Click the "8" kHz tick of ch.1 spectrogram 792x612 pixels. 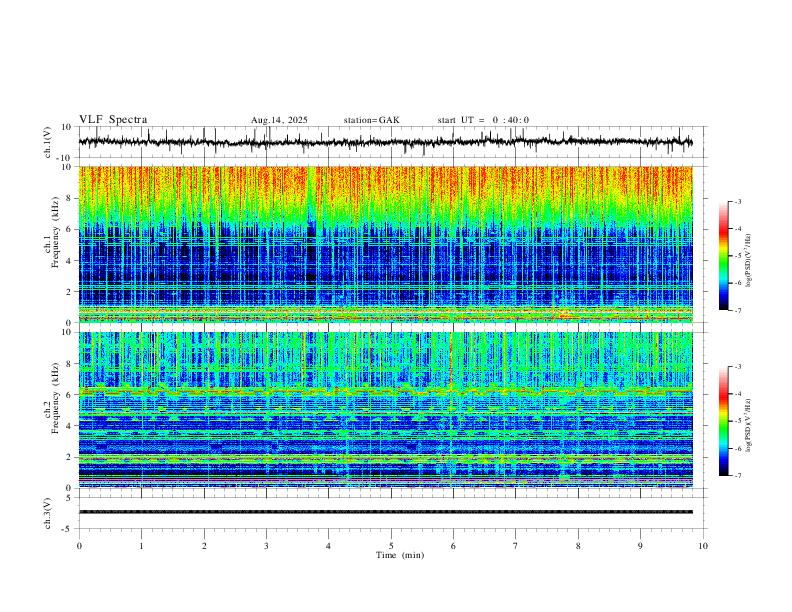(x=69, y=198)
